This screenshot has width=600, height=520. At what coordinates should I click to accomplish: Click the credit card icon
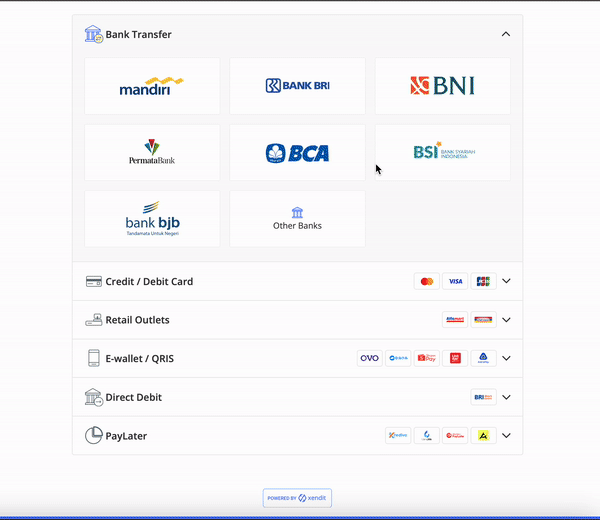(94, 282)
